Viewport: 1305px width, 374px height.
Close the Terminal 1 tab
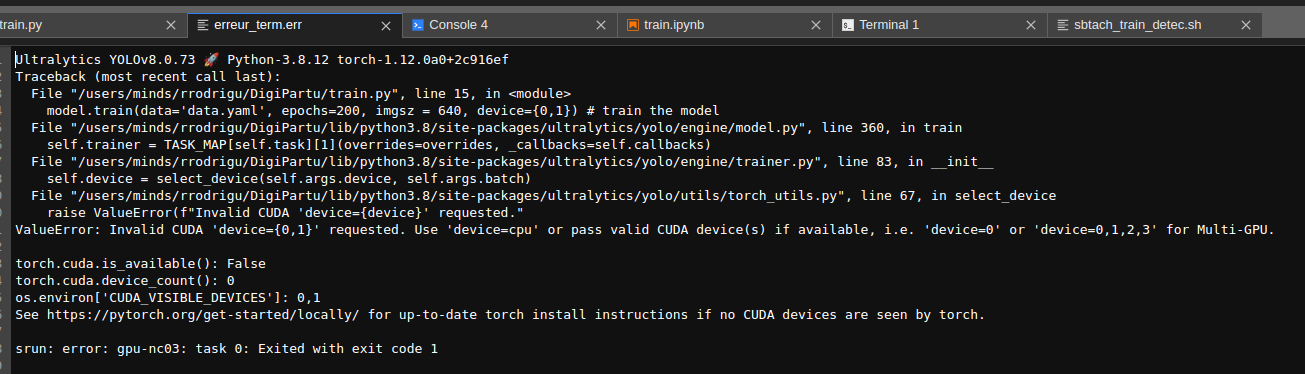(x=1031, y=24)
